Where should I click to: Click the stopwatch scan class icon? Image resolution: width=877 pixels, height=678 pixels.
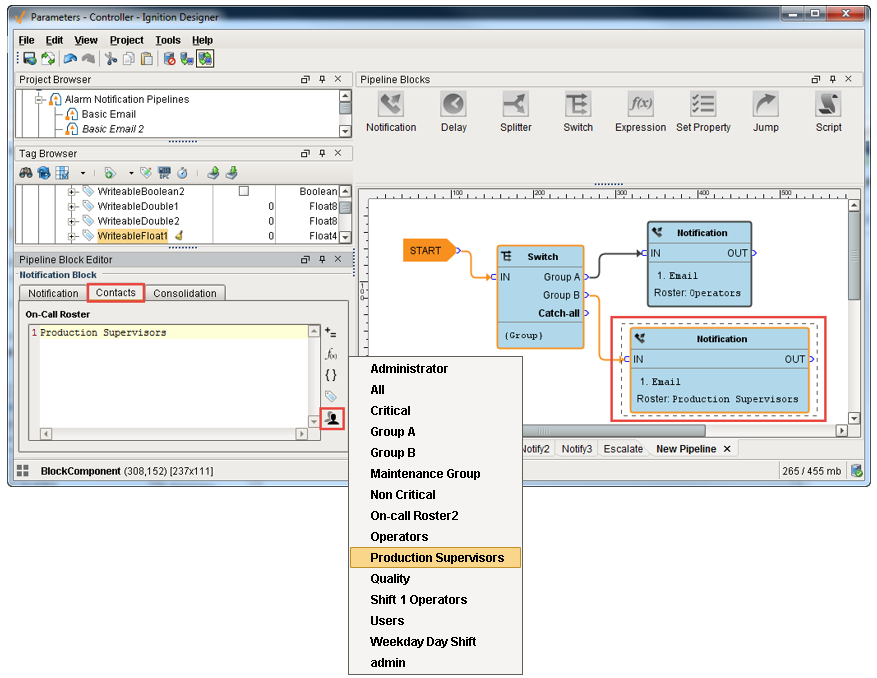(x=182, y=173)
